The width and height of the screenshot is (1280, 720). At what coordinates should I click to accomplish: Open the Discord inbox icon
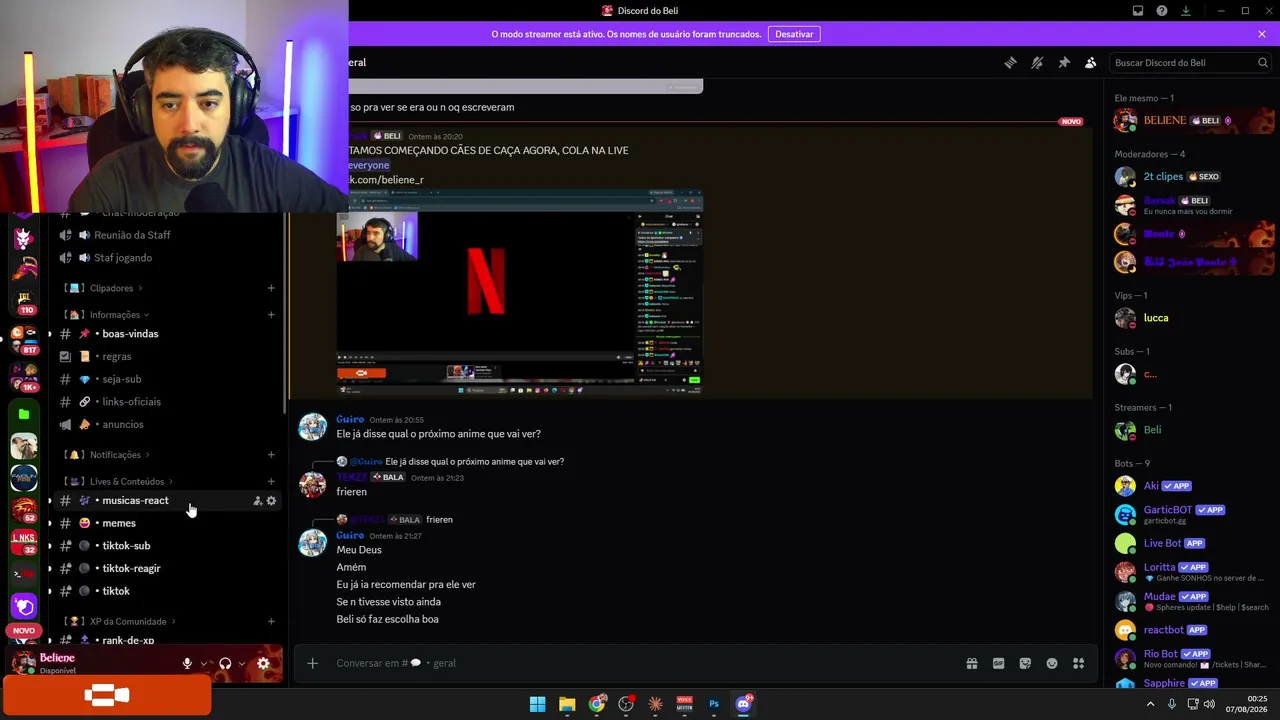tap(1138, 11)
